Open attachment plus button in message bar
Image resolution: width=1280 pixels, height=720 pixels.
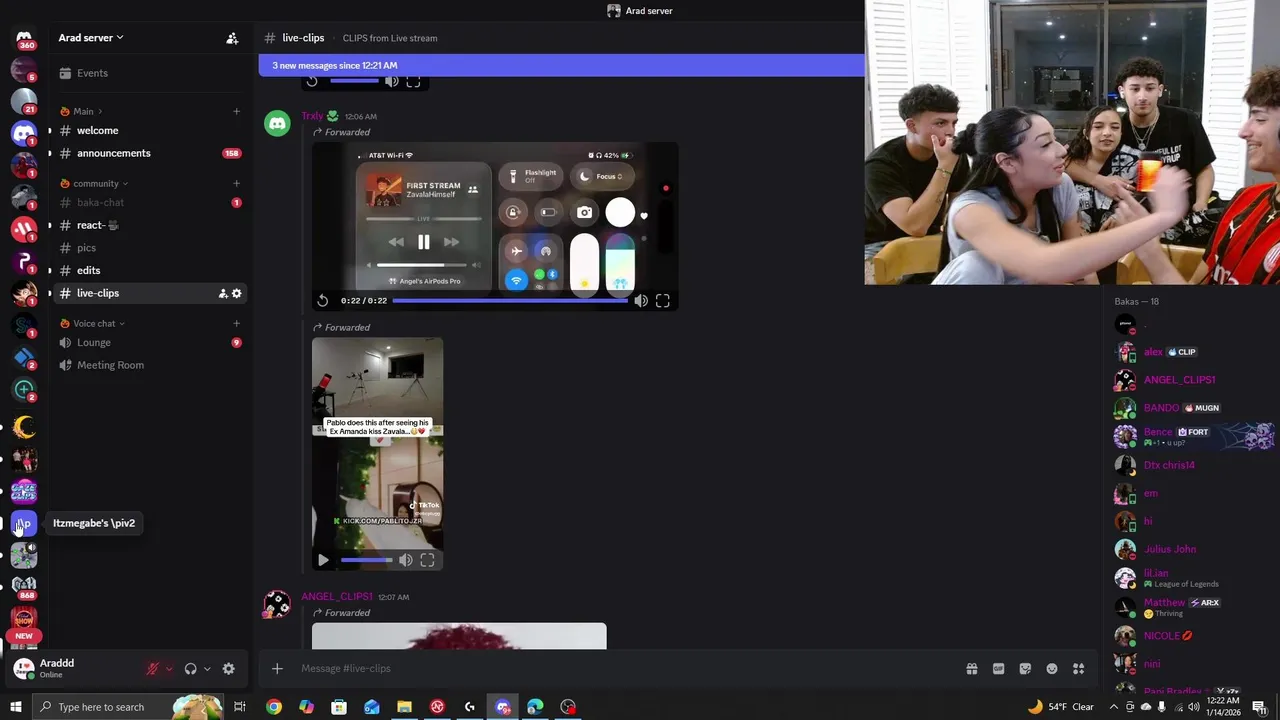277,669
